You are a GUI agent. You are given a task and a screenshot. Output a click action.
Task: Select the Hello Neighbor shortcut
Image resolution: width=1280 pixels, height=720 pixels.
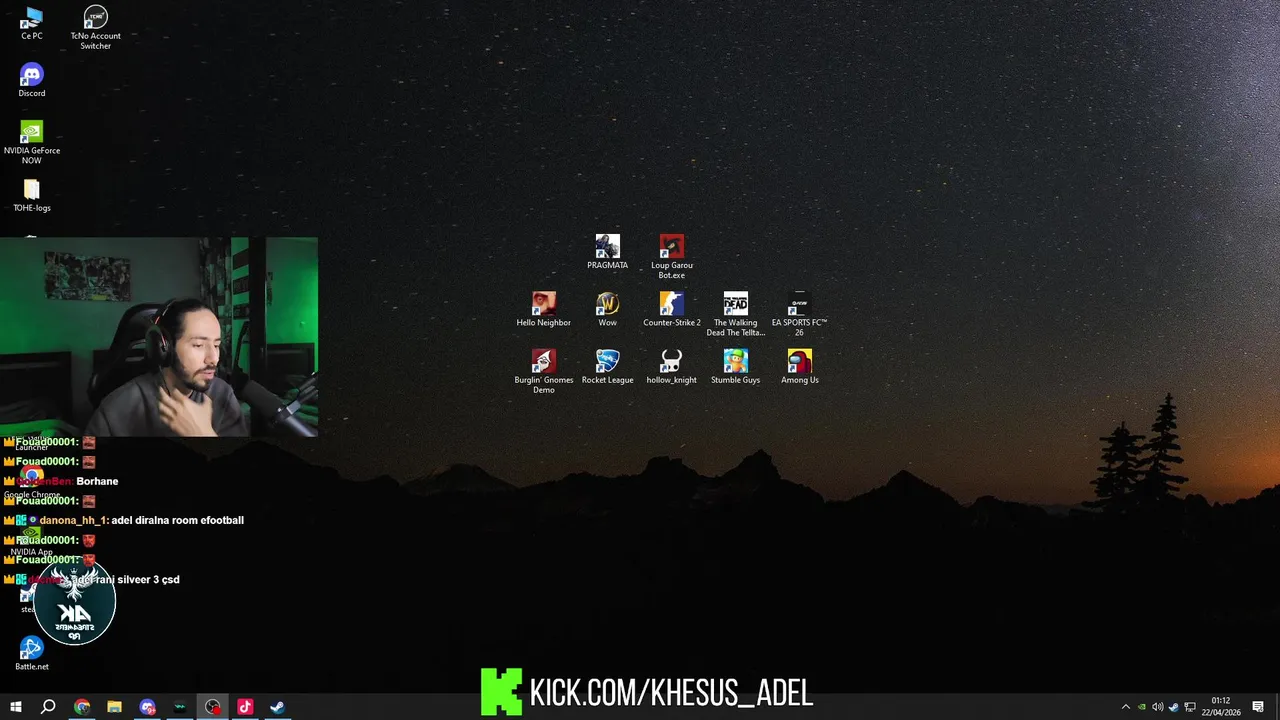(543, 310)
